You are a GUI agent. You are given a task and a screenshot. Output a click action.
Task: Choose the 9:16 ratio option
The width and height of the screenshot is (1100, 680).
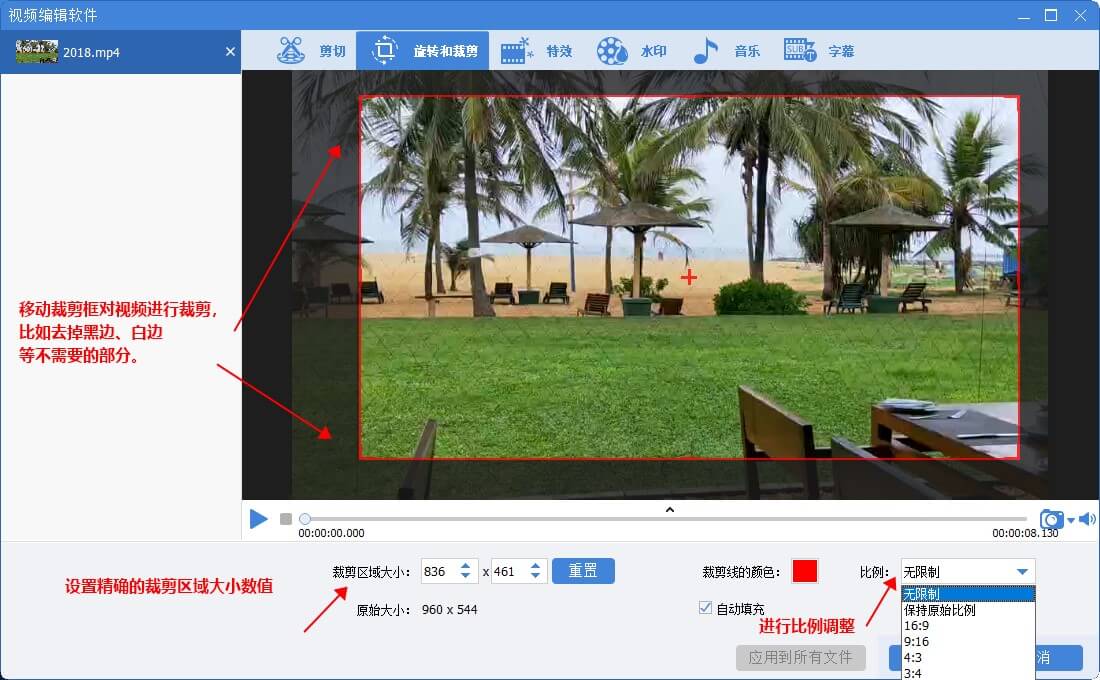pyautogui.click(x=967, y=641)
